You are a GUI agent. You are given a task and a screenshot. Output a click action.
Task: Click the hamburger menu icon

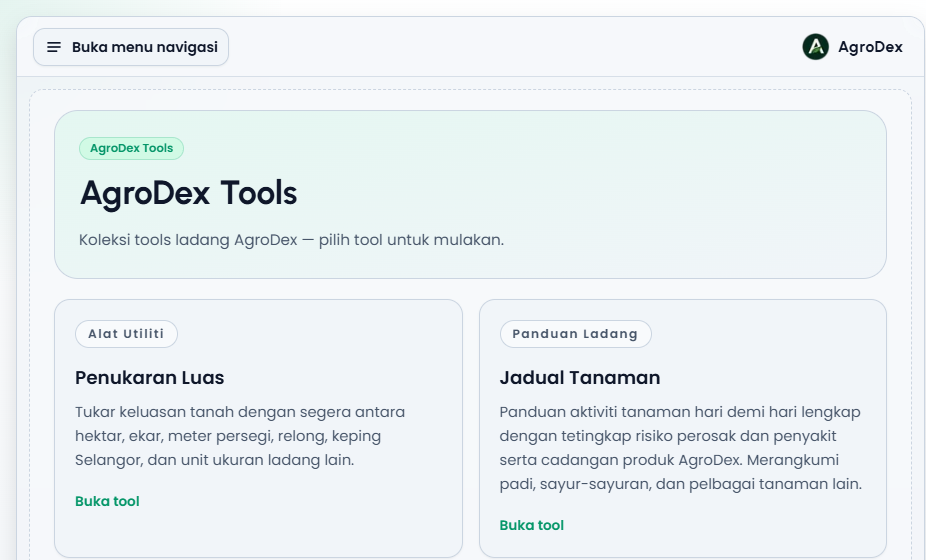54,47
